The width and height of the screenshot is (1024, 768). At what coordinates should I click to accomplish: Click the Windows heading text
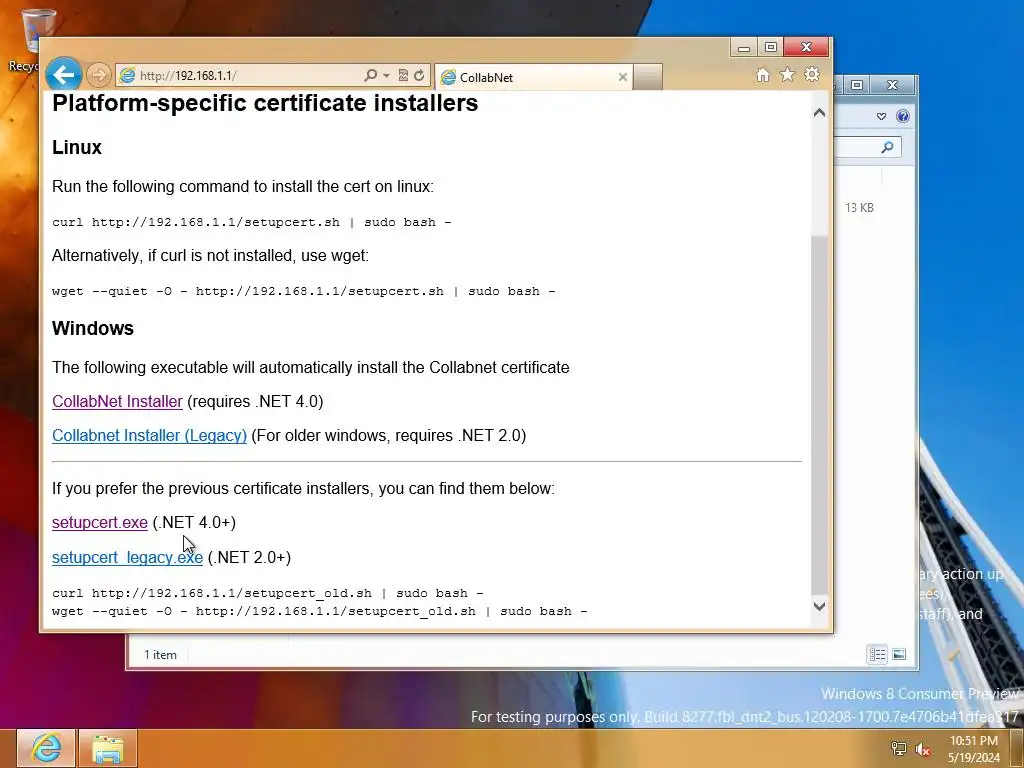[x=93, y=328]
